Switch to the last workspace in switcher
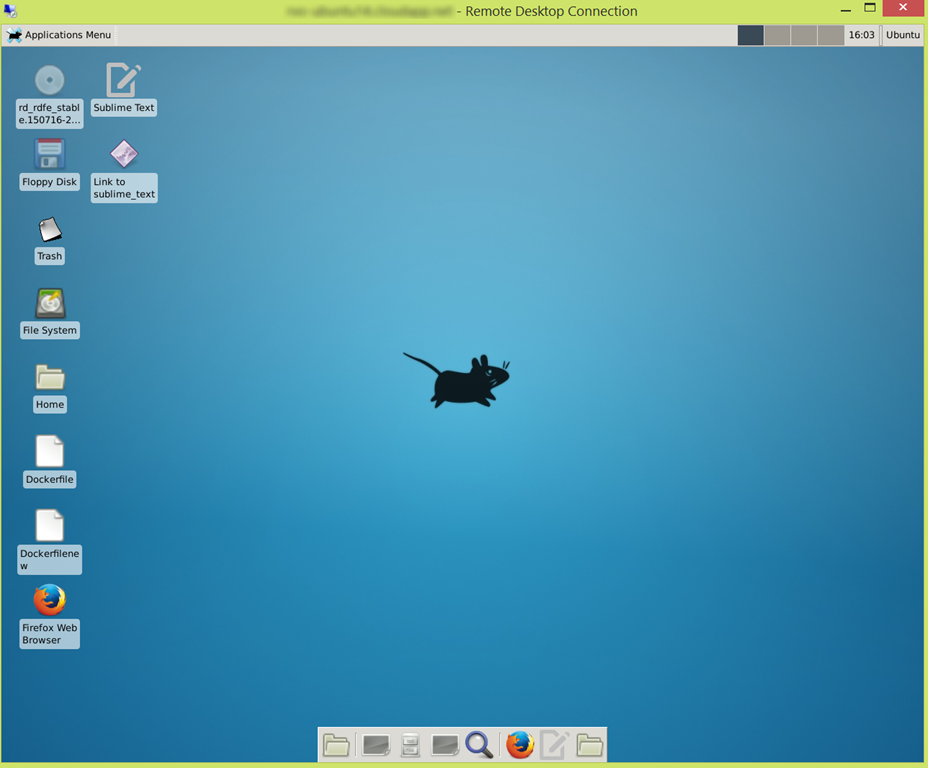The width and height of the screenshot is (928, 768). coord(831,35)
